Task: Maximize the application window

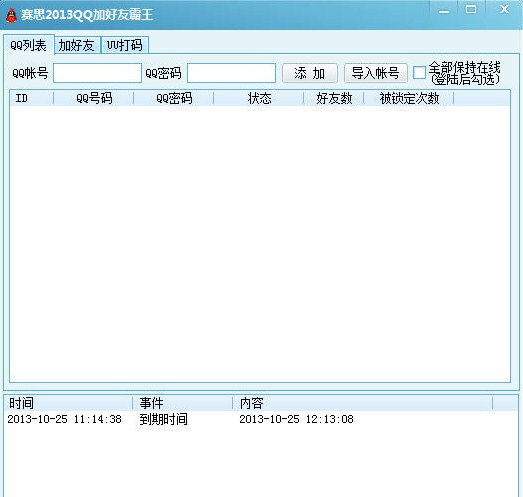Action: pyautogui.click(x=471, y=10)
